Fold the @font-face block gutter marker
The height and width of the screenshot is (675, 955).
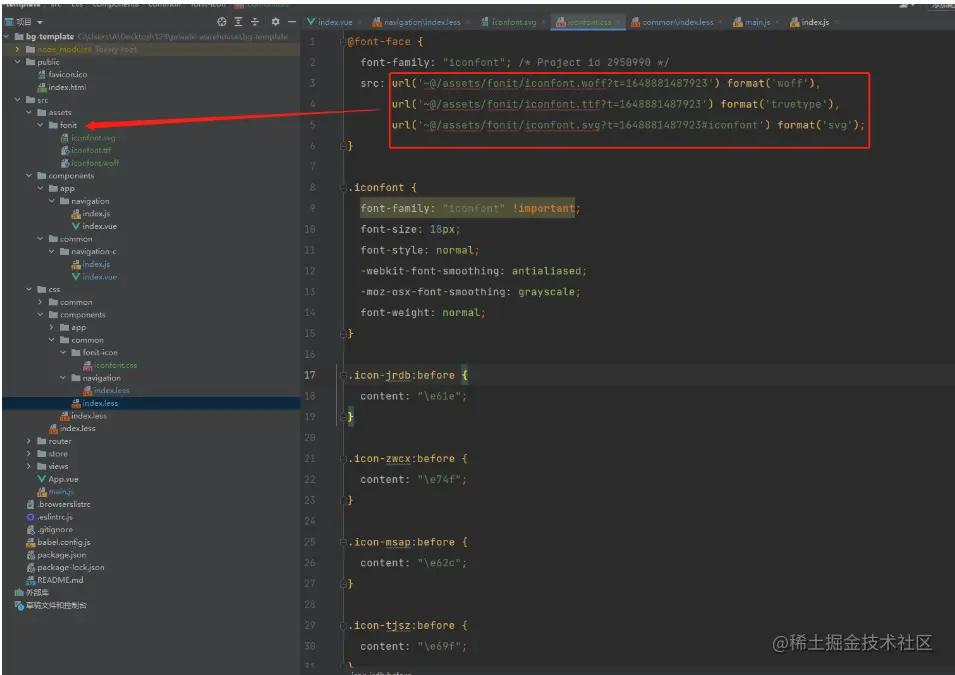pos(344,42)
